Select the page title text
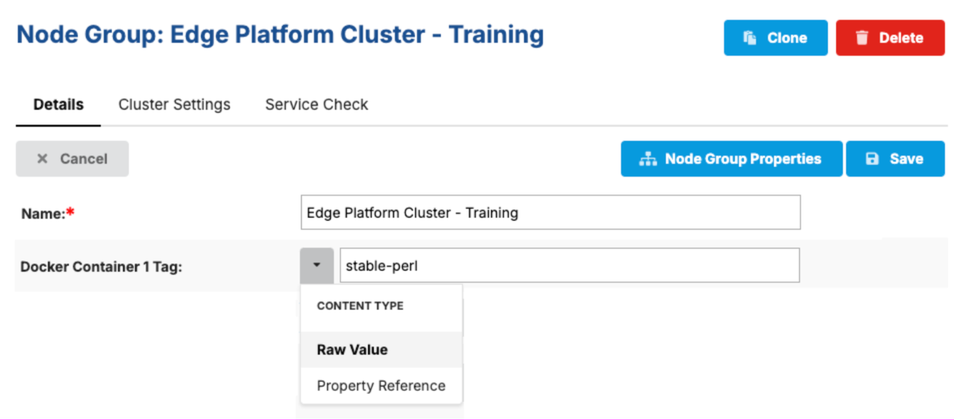954x420 pixels. [x=280, y=35]
